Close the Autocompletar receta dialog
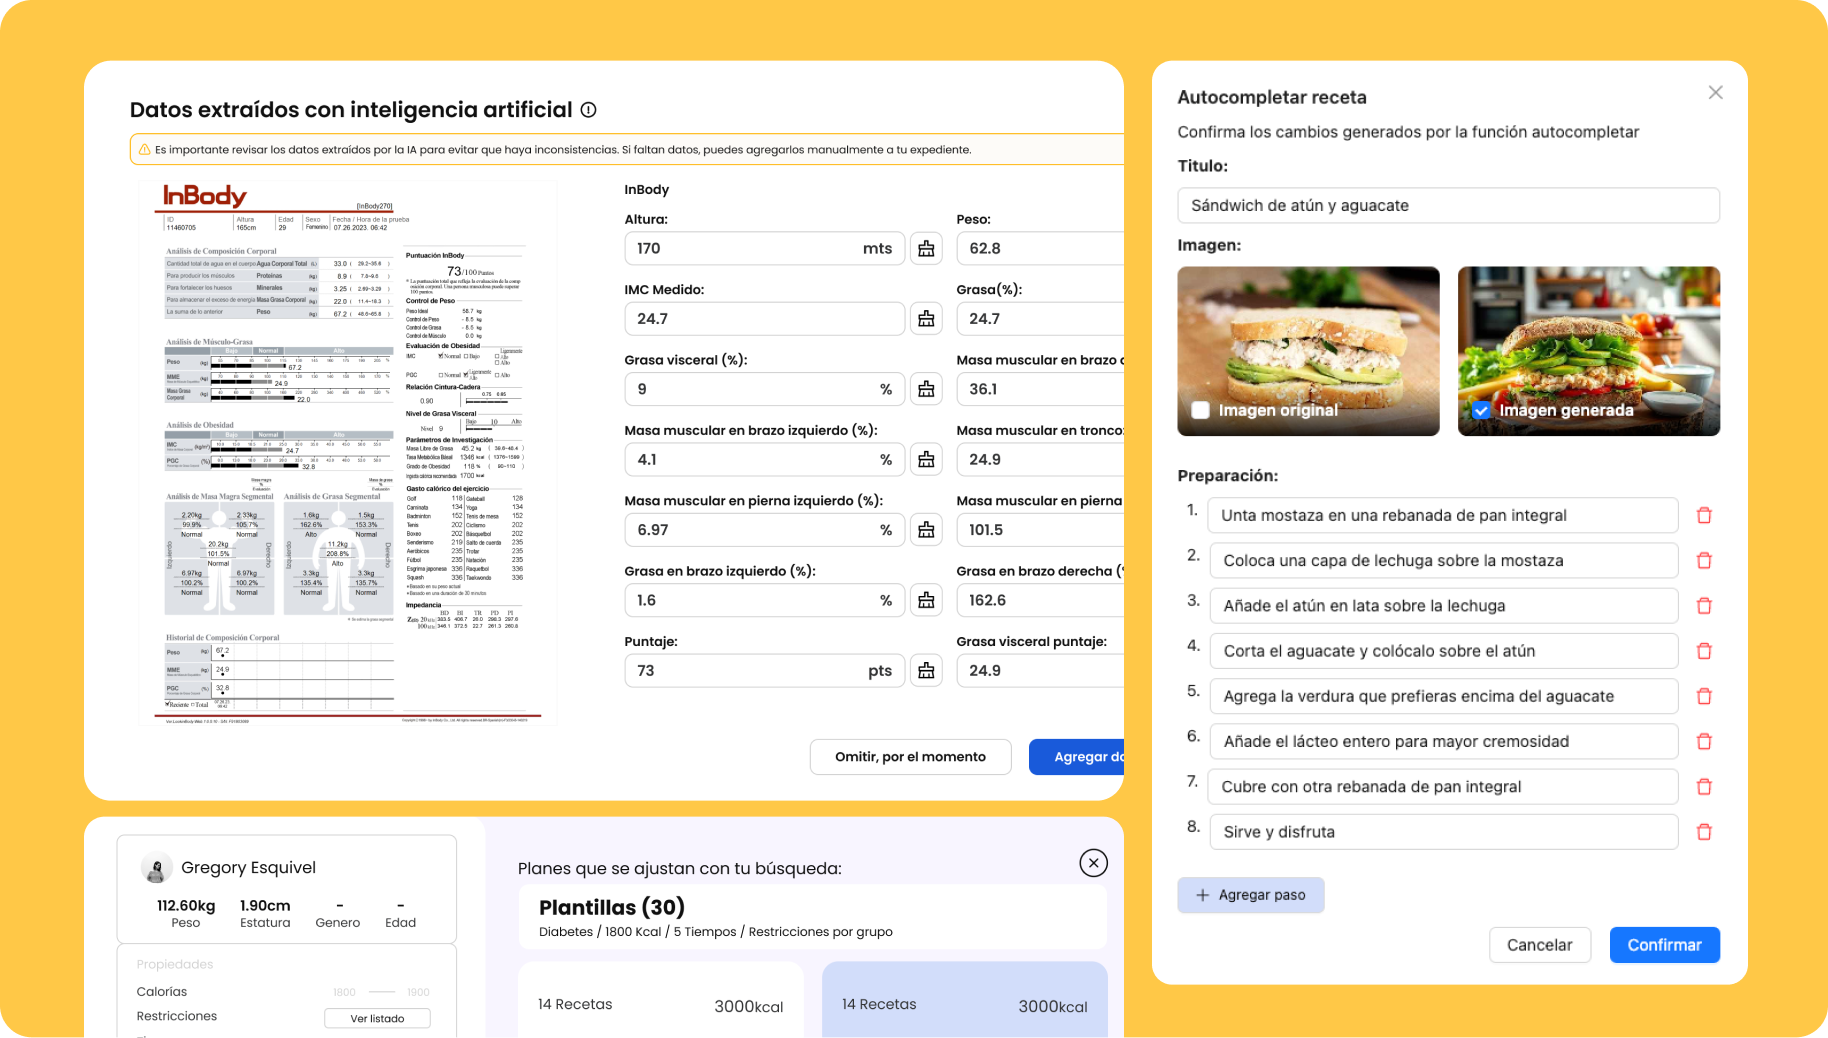Screen dimensions: 1828x1038 tap(1715, 93)
